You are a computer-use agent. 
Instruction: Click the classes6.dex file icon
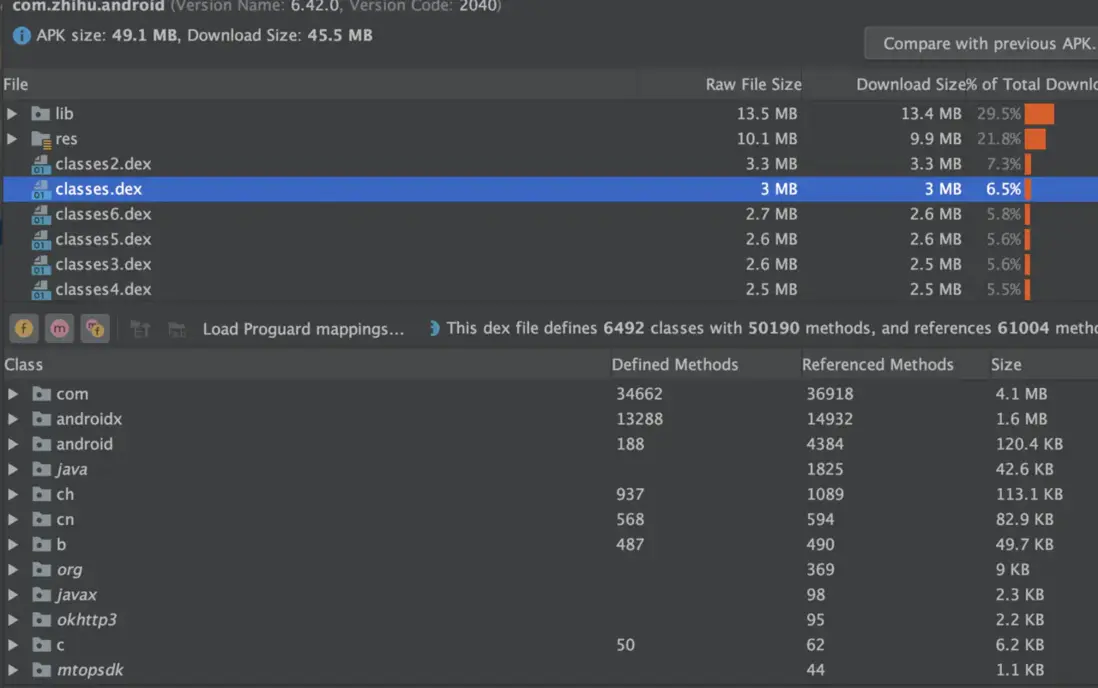[41, 214]
